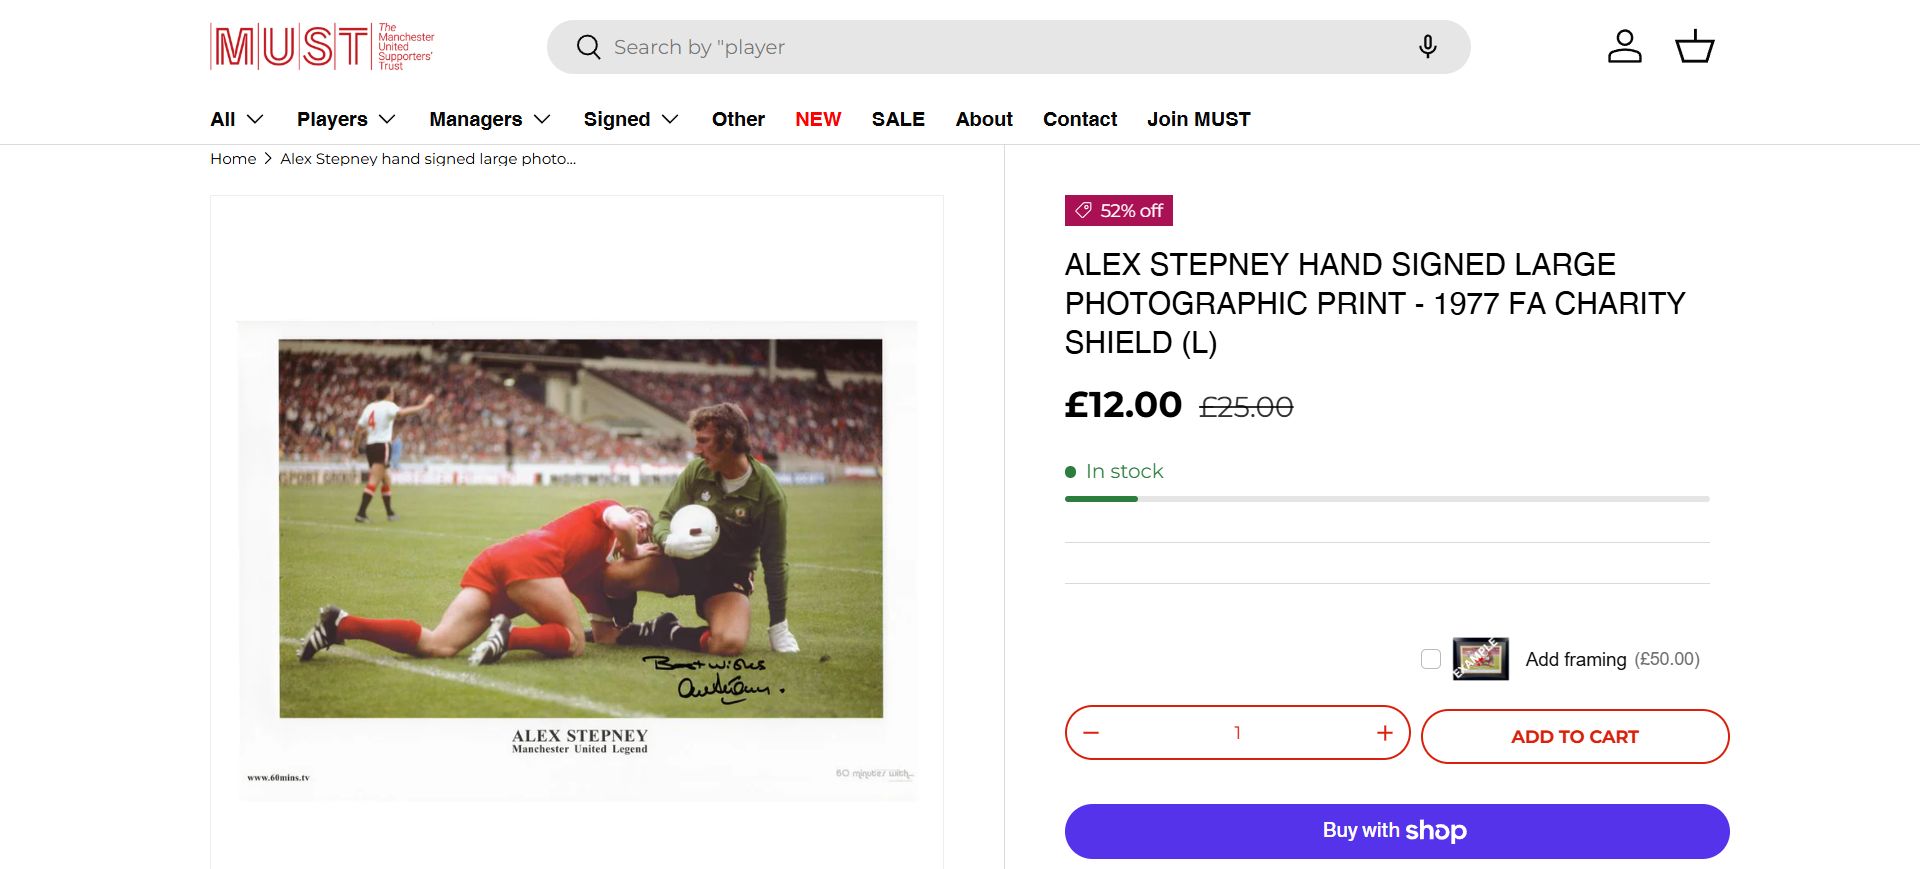Viewport: 1920px width, 869px height.
Task: Click the MUST logo
Action: coord(322,46)
